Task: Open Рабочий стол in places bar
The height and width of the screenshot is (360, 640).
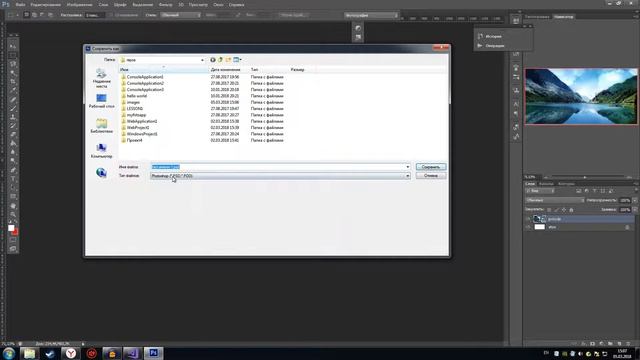Action: tap(101, 101)
